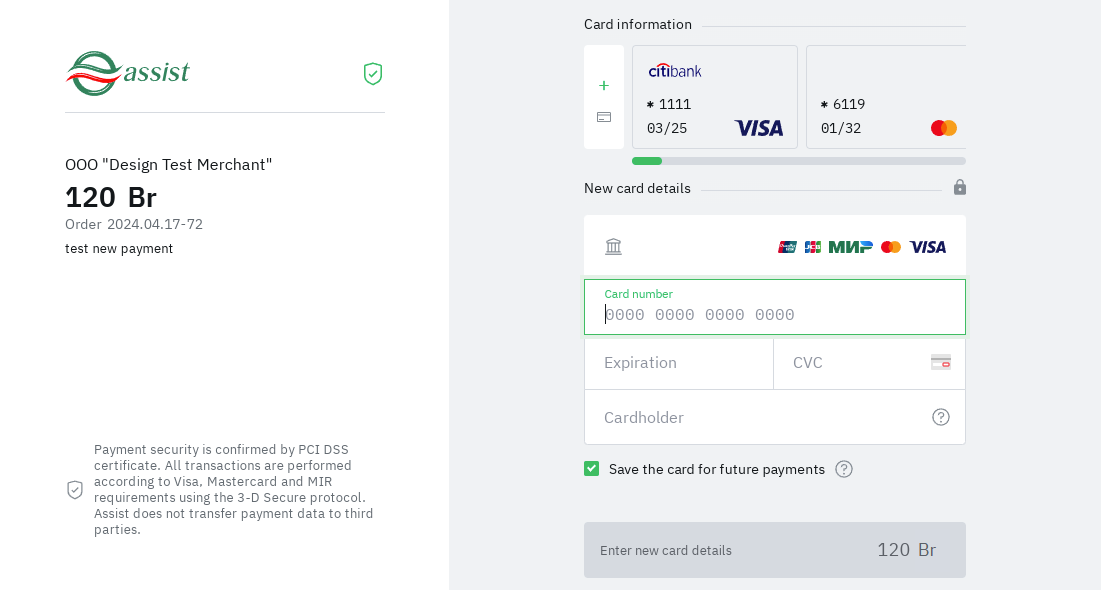Viewport: 1101px width, 590px height.
Task: Click the green security shield icon
Action: tap(373, 74)
